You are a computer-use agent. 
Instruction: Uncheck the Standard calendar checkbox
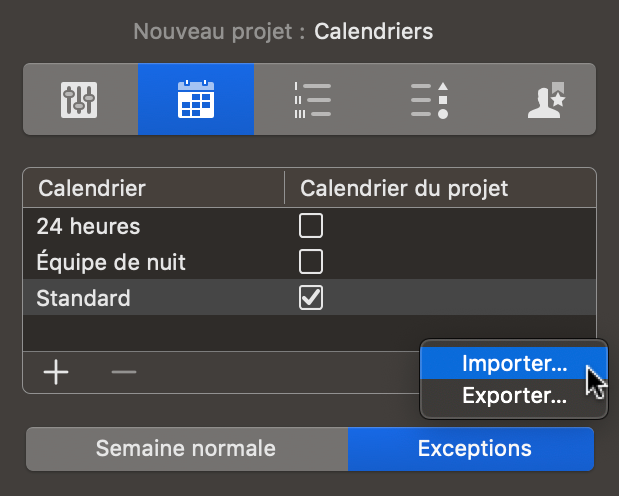pyautogui.click(x=311, y=298)
